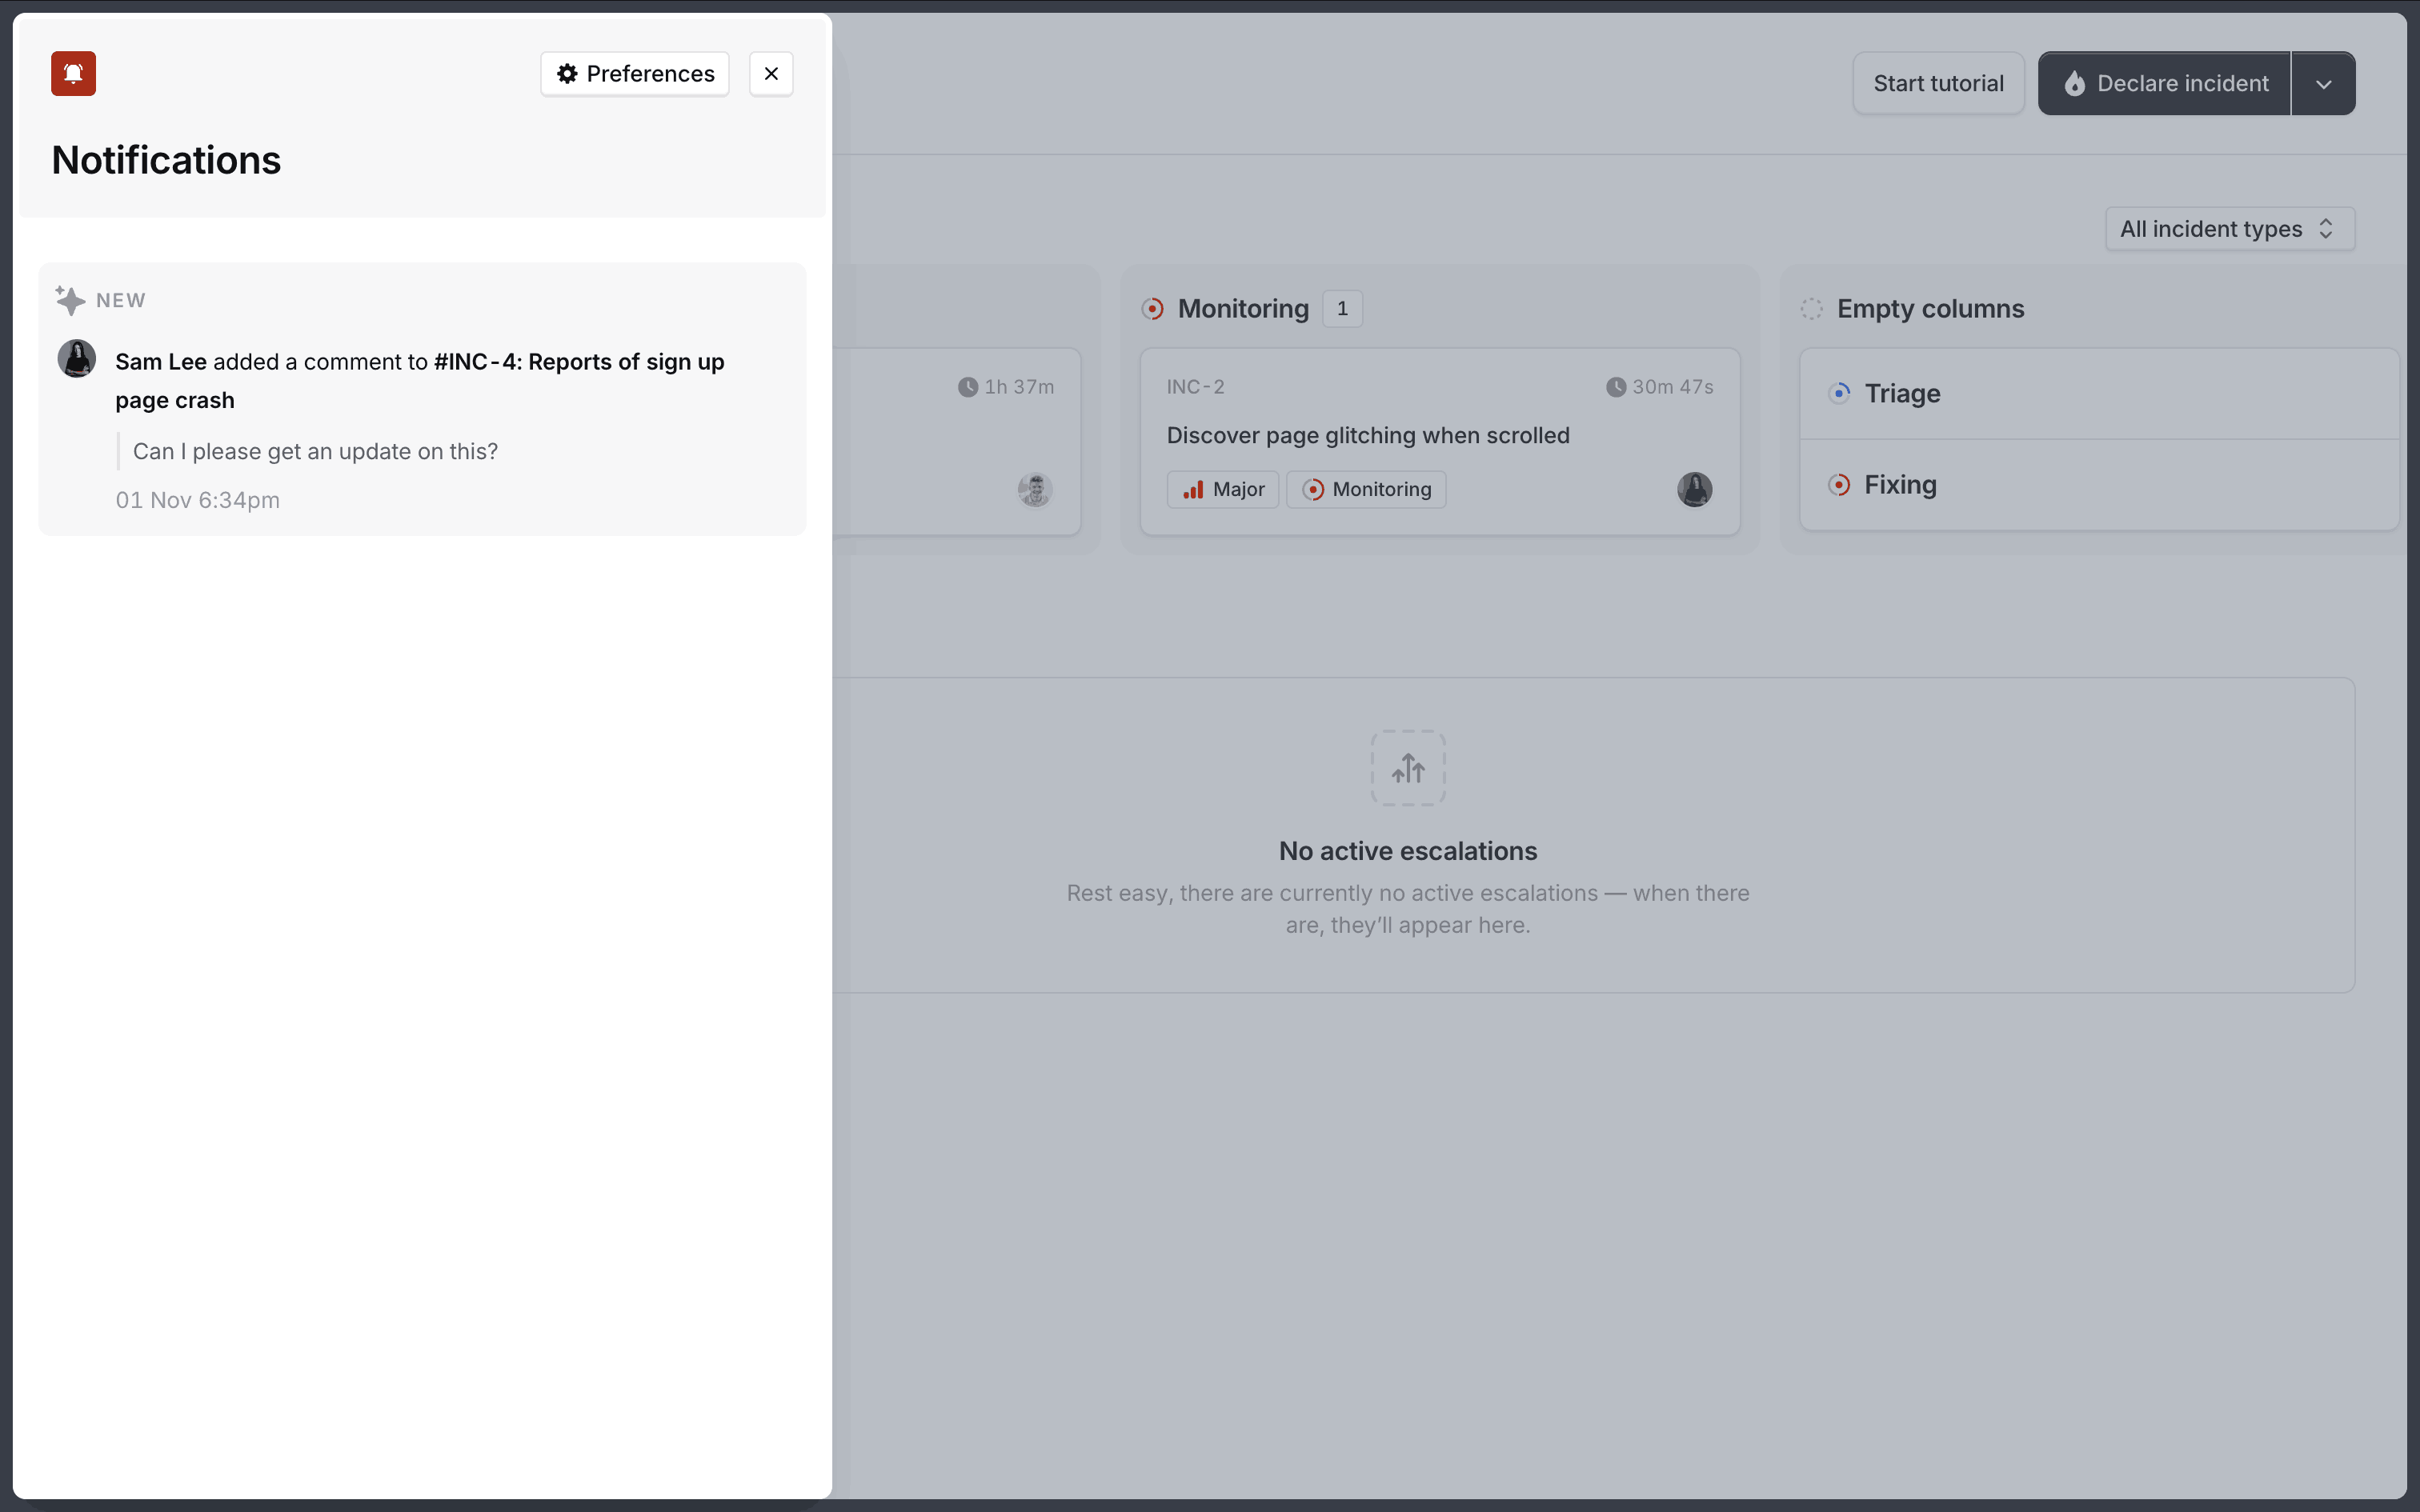Close the Notifications panel
This screenshot has height=1512, width=2420.
click(770, 73)
